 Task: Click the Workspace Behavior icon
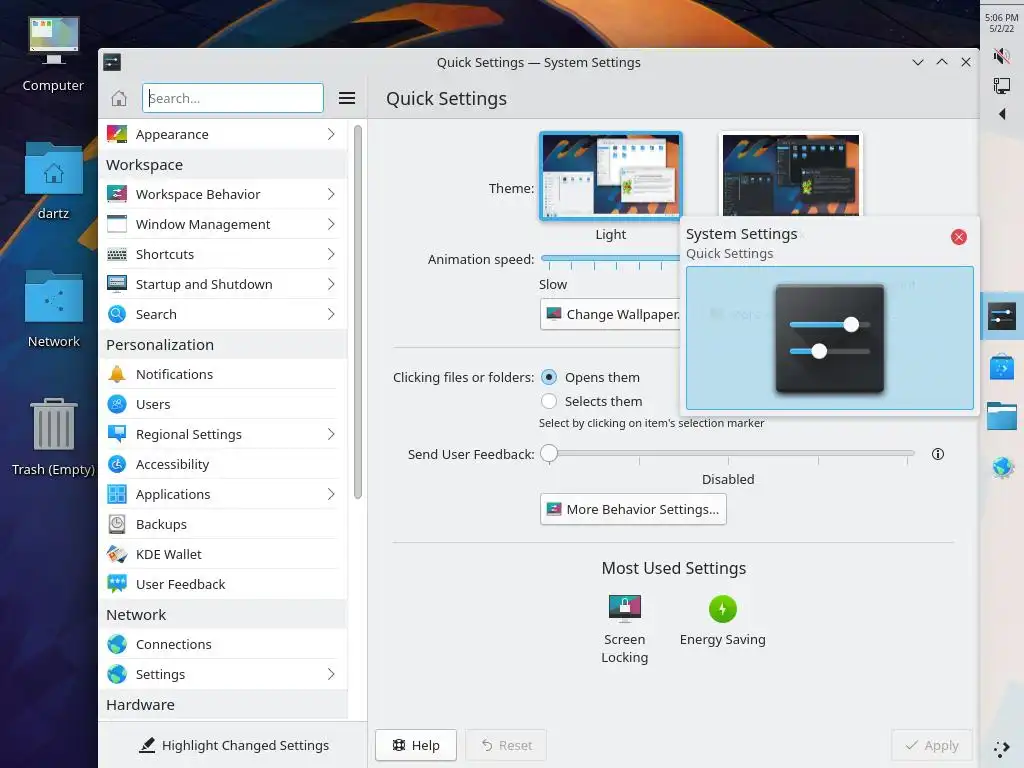click(117, 194)
